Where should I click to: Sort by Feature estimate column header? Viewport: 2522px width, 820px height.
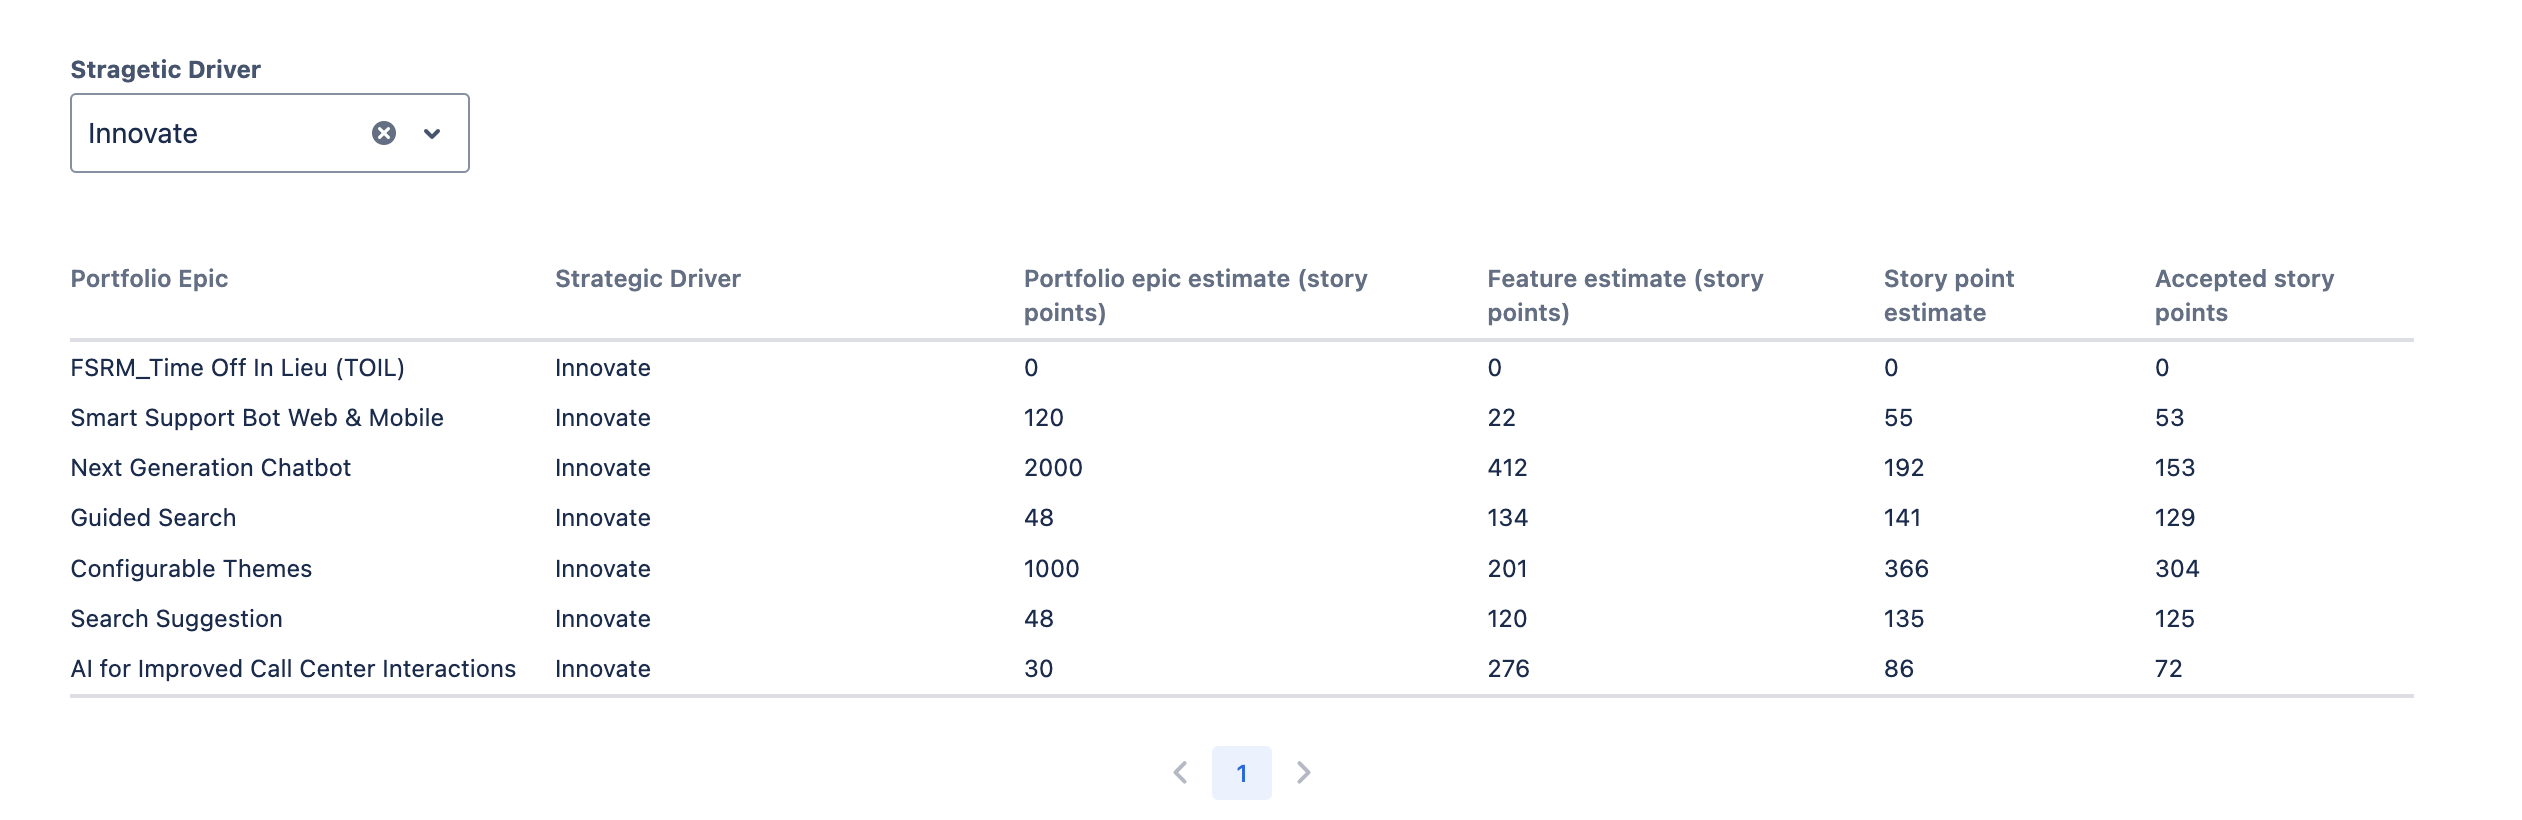pos(1625,295)
